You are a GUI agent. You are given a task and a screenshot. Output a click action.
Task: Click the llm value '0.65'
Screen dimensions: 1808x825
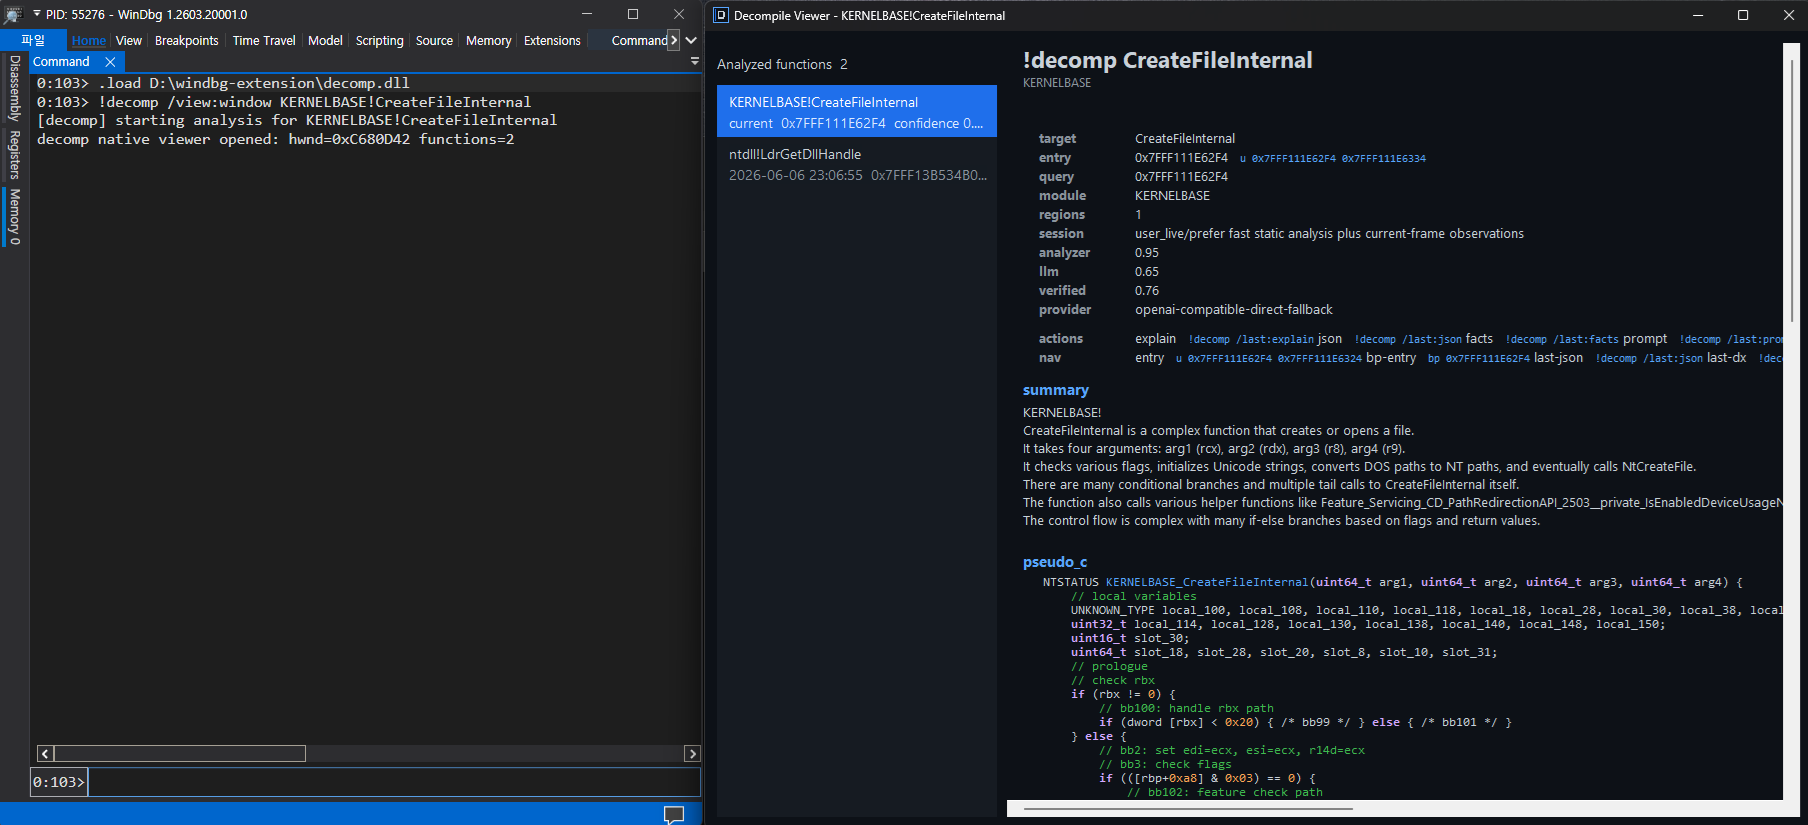click(1147, 272)
